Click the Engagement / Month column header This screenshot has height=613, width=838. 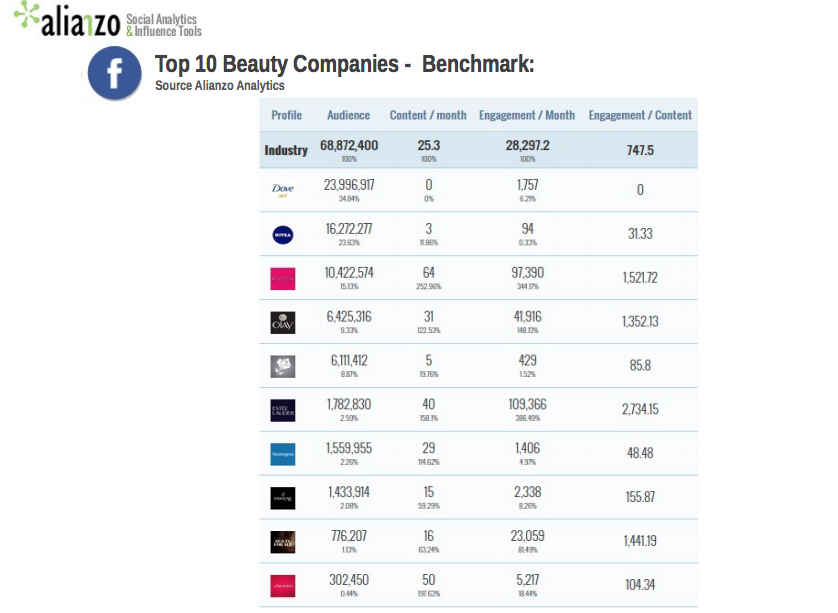pos(527,115)
